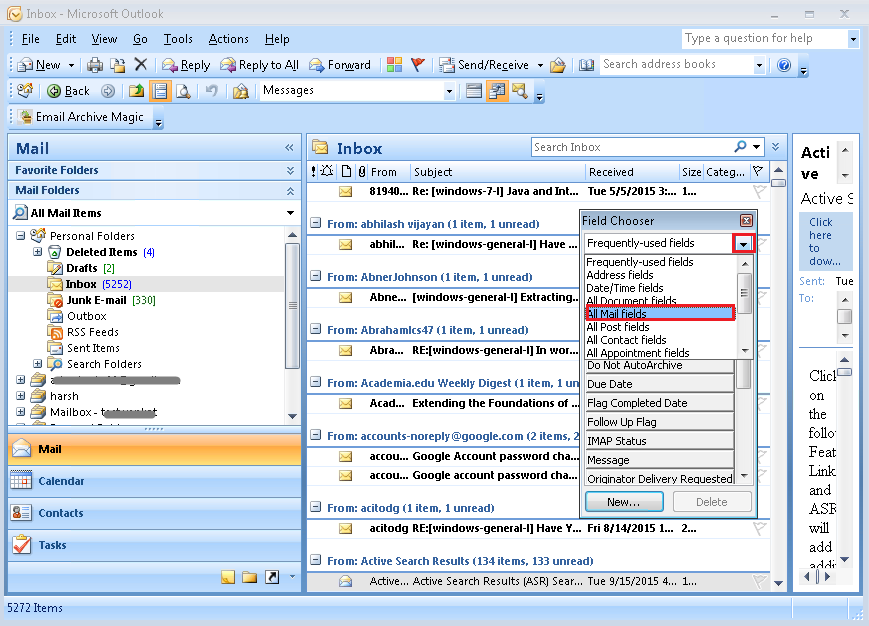The image size is (869, 626).
Task: Switch to the Contacts pane
Action: pos(155,513)
